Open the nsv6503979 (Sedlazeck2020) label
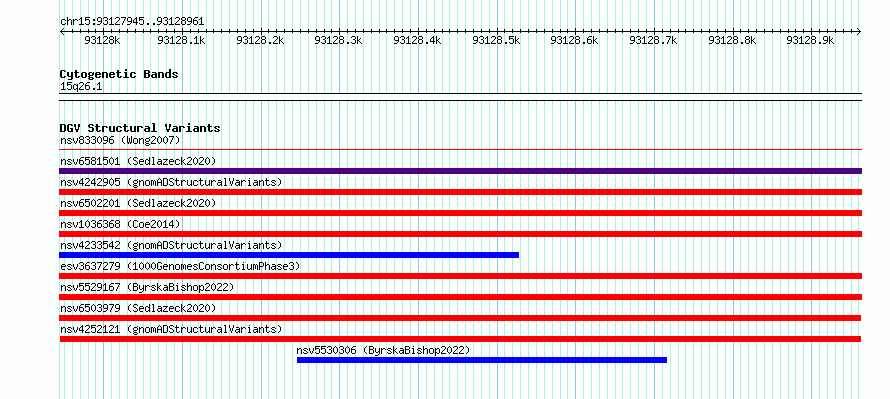 pyautogui.click(x=138, y=308)
